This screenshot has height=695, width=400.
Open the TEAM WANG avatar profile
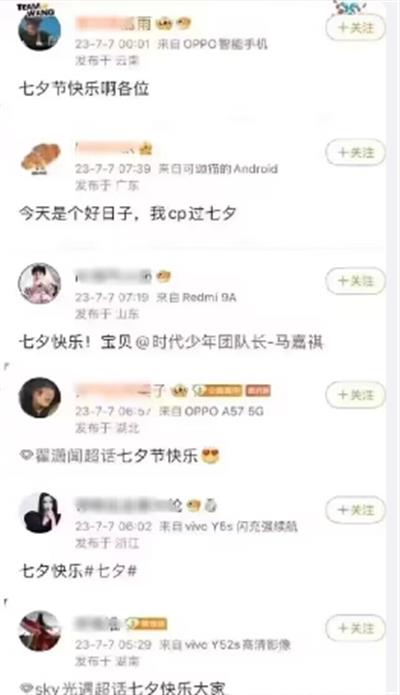pyautogui.click(x=39, y=29)
